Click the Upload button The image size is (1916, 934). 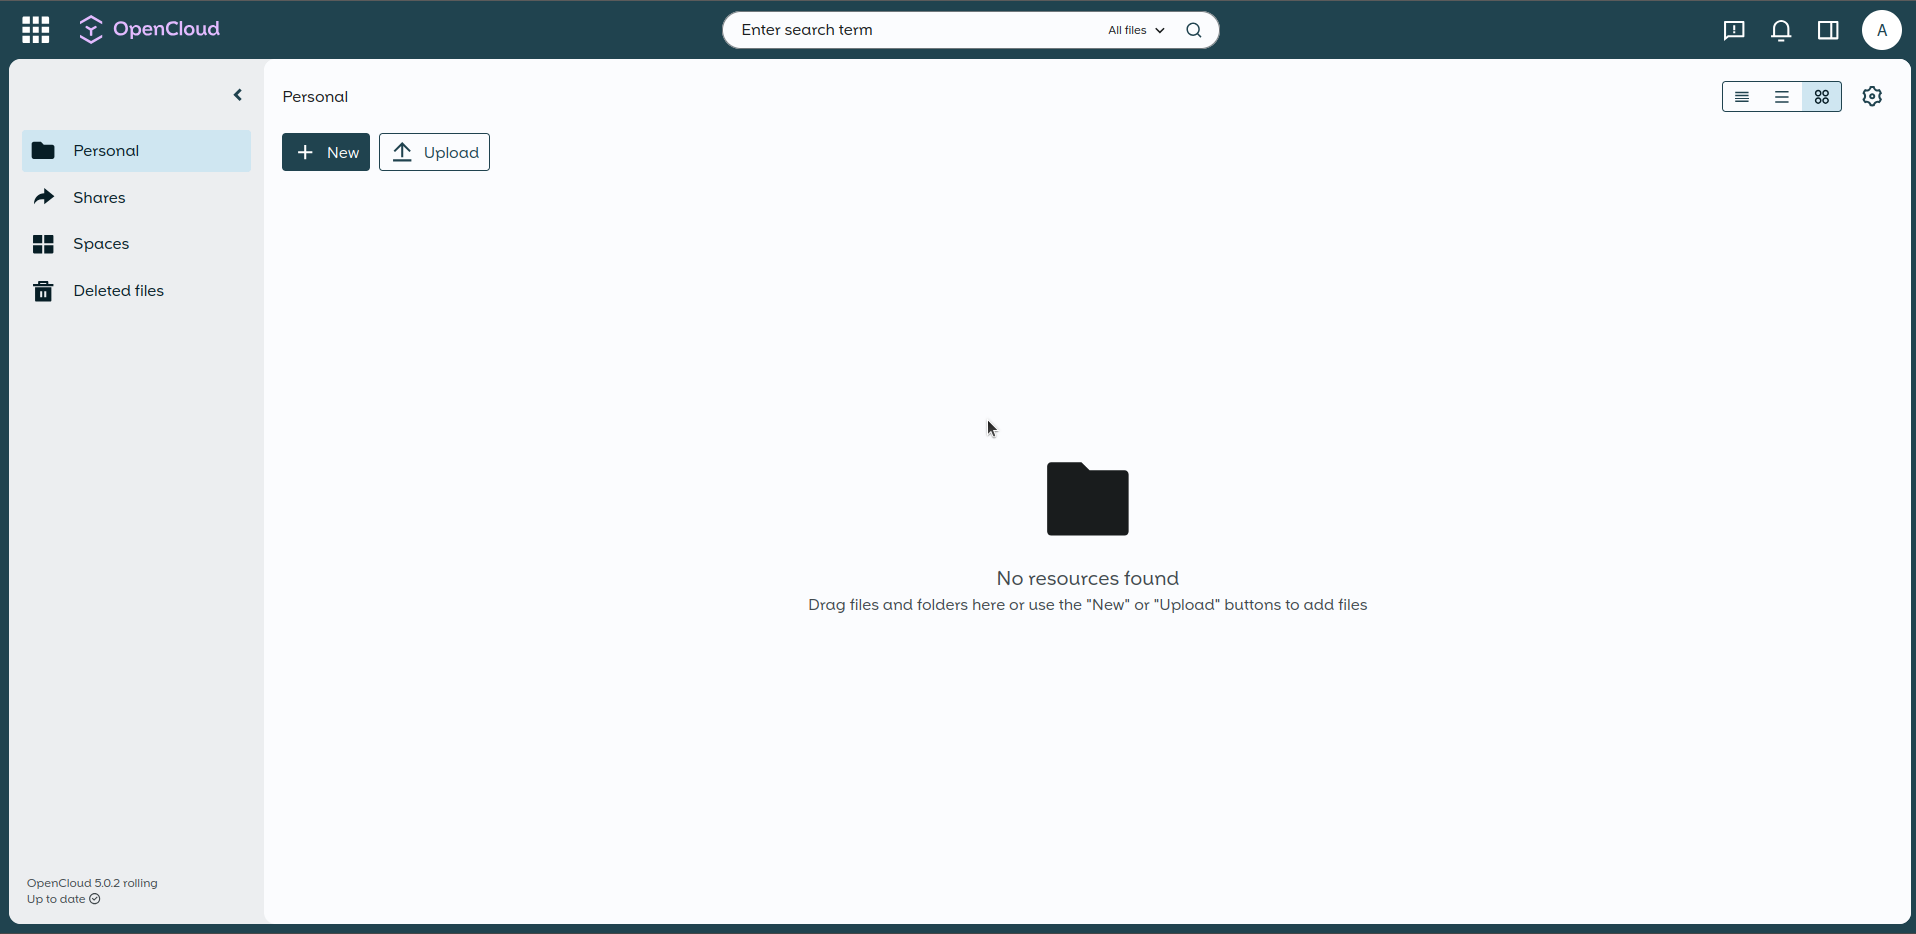434,152
